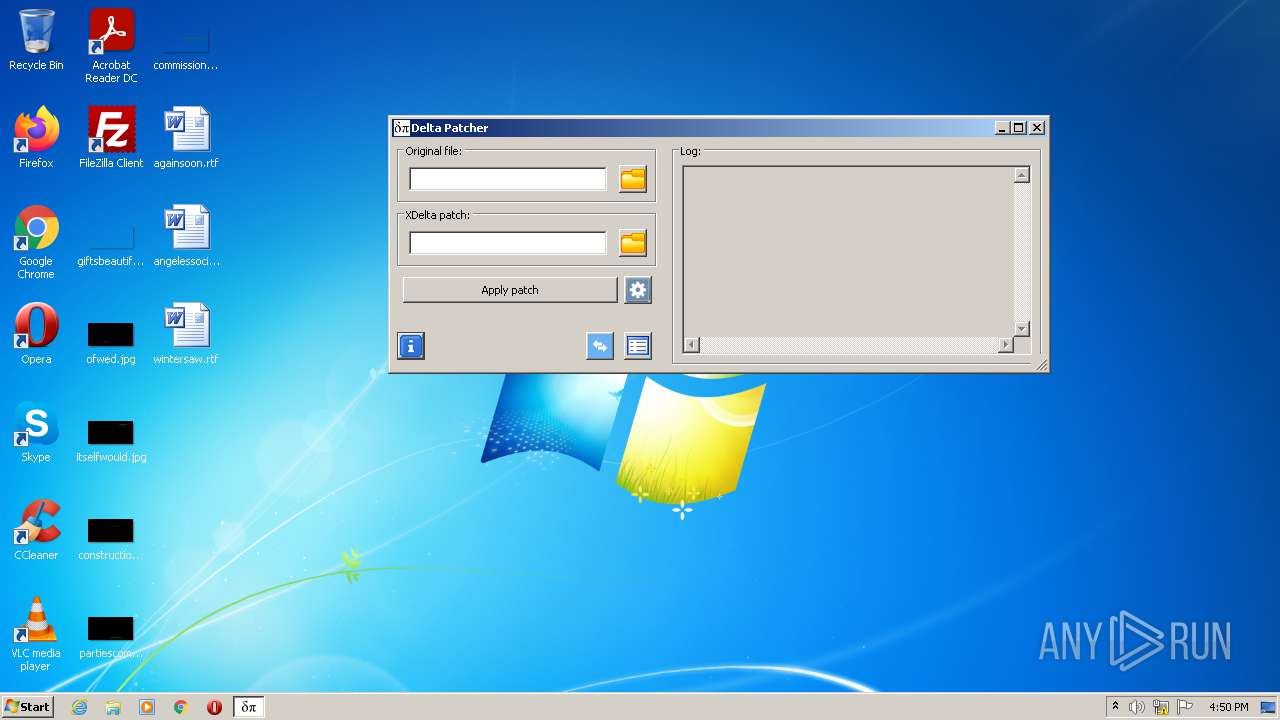
Task: Open patcher settings gear icon
Action: click(x=638, y=290)
